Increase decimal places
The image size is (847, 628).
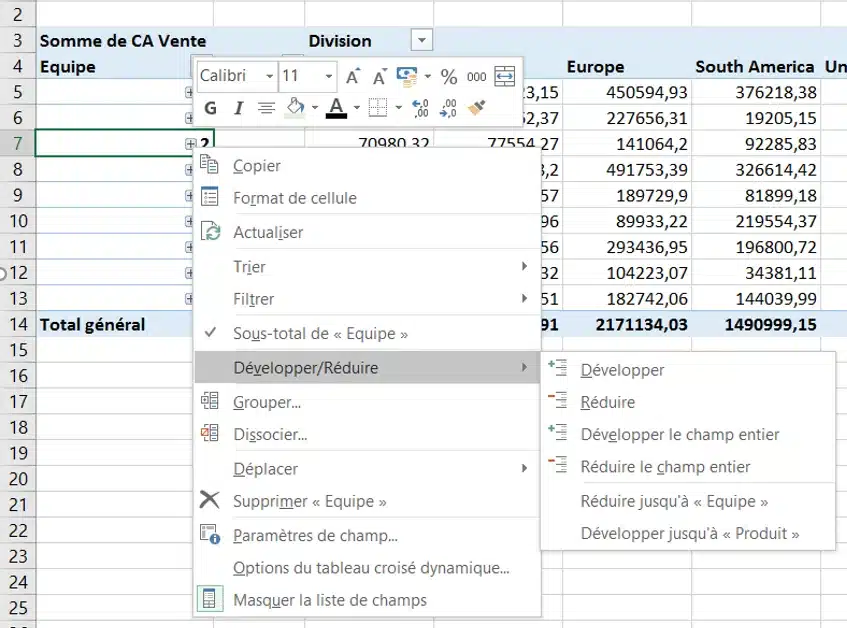click(420, 108)
